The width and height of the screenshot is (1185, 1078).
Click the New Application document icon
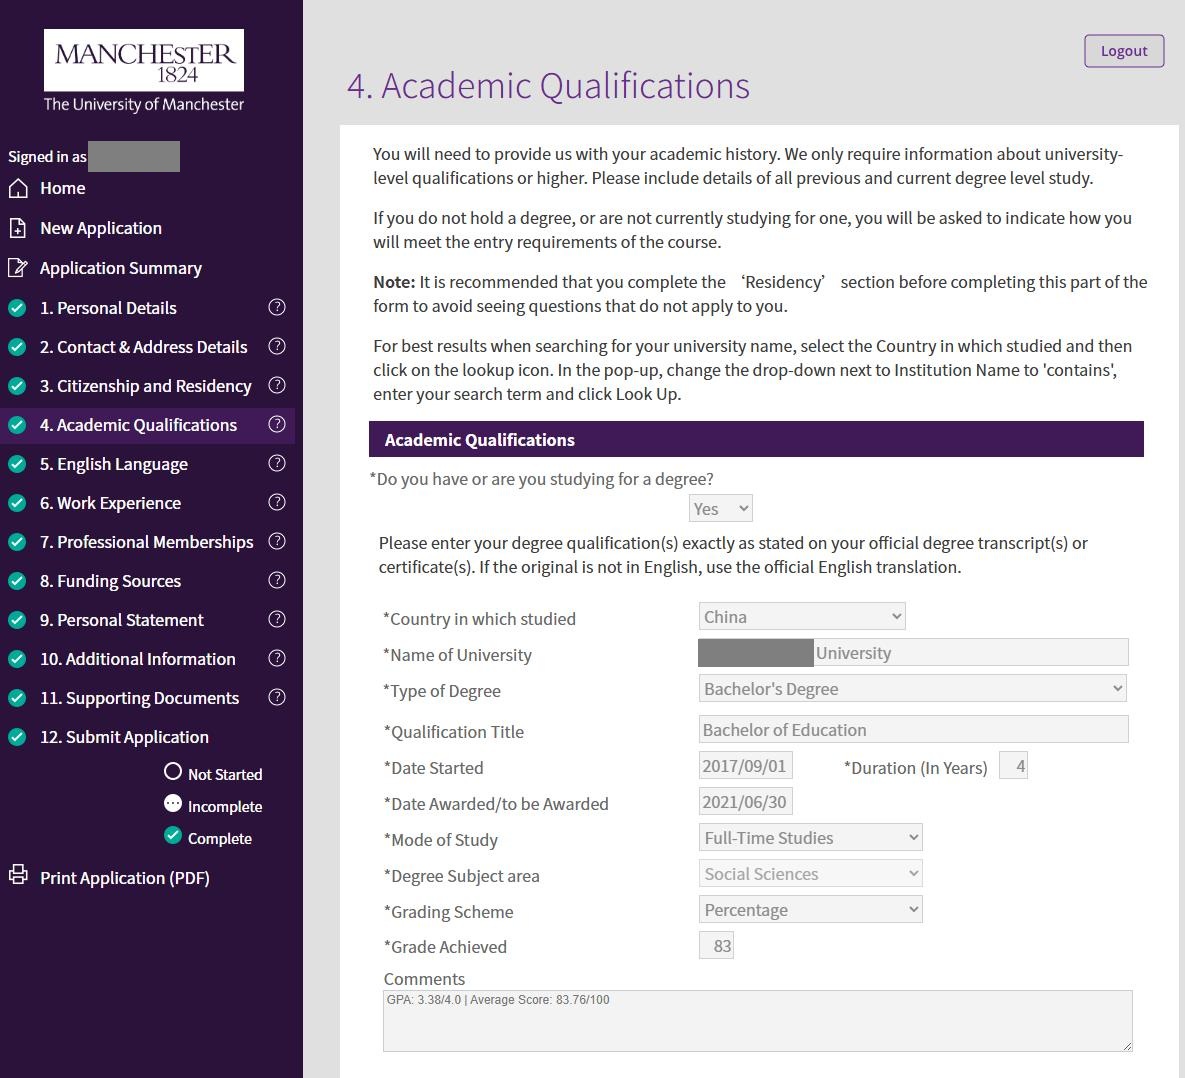point(18,228)
